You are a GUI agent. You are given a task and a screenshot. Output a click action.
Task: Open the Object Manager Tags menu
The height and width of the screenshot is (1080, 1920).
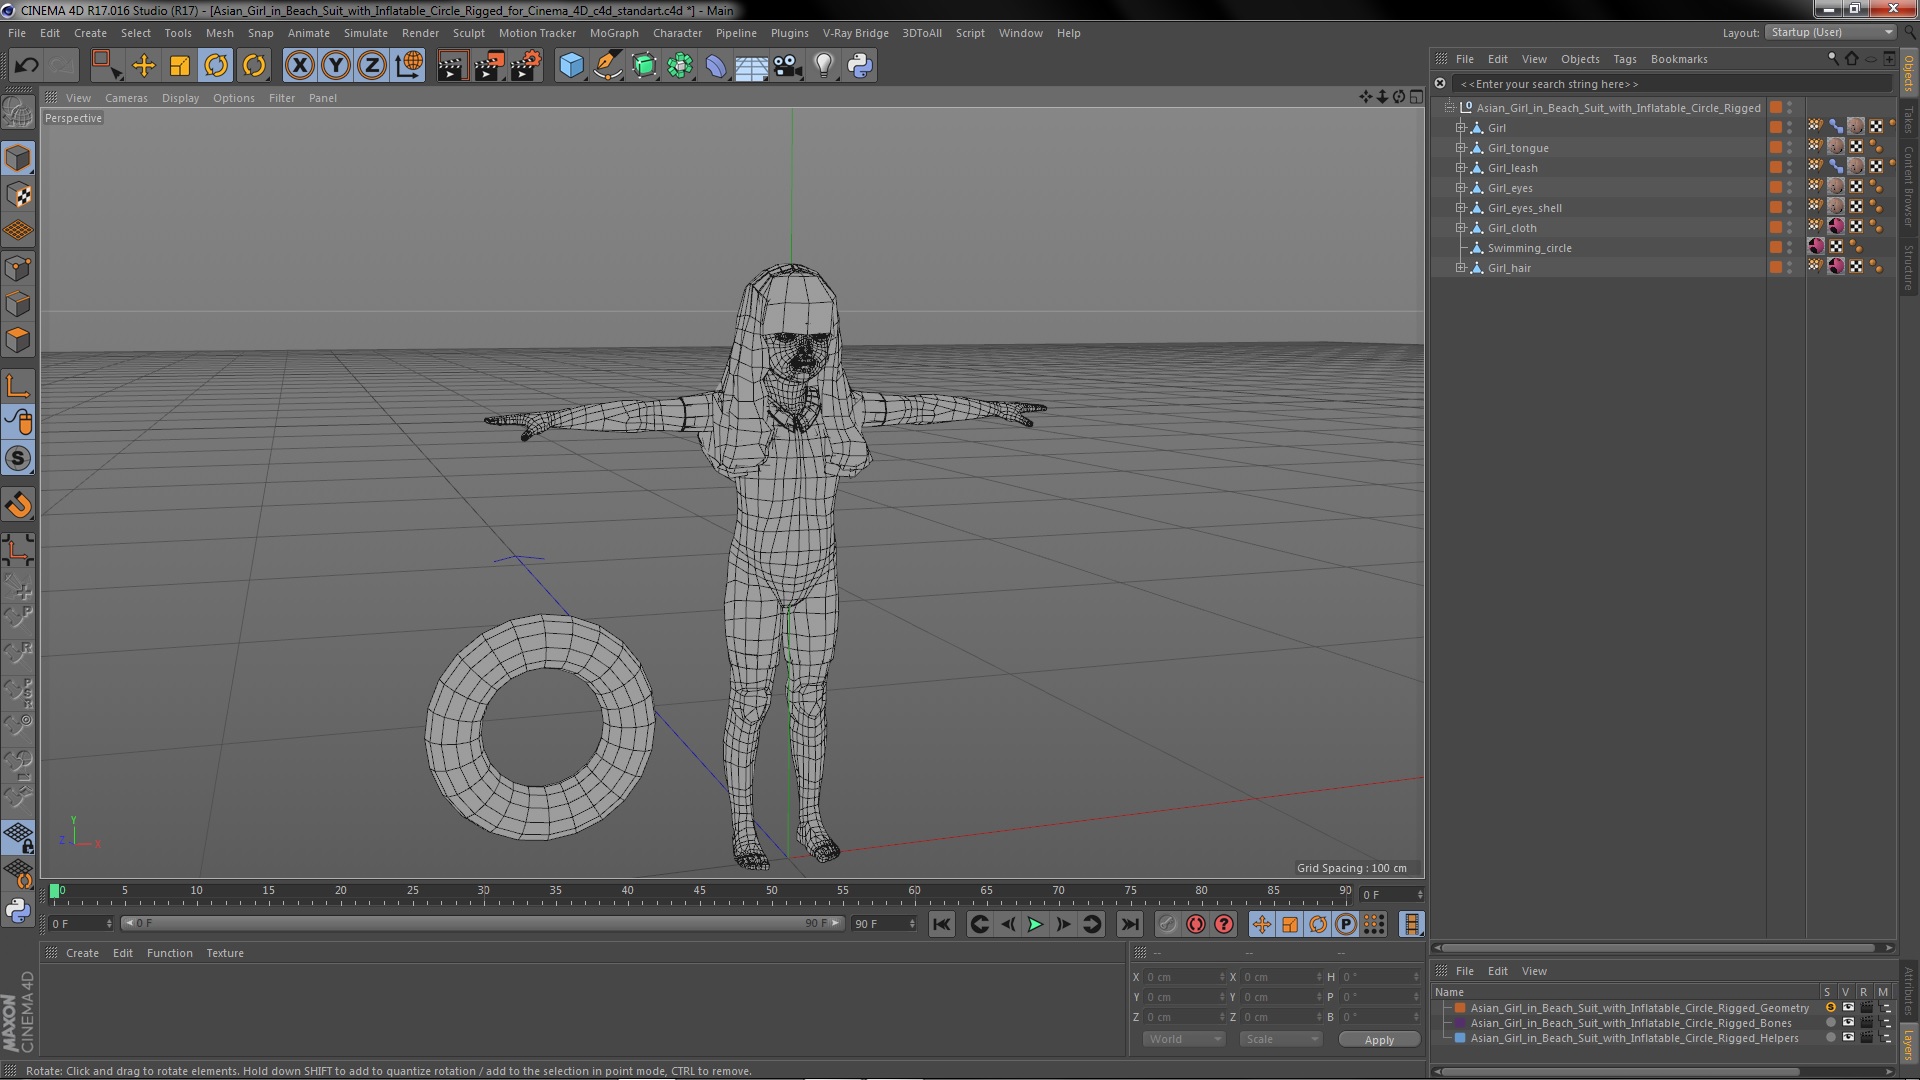click(1624, 59)
